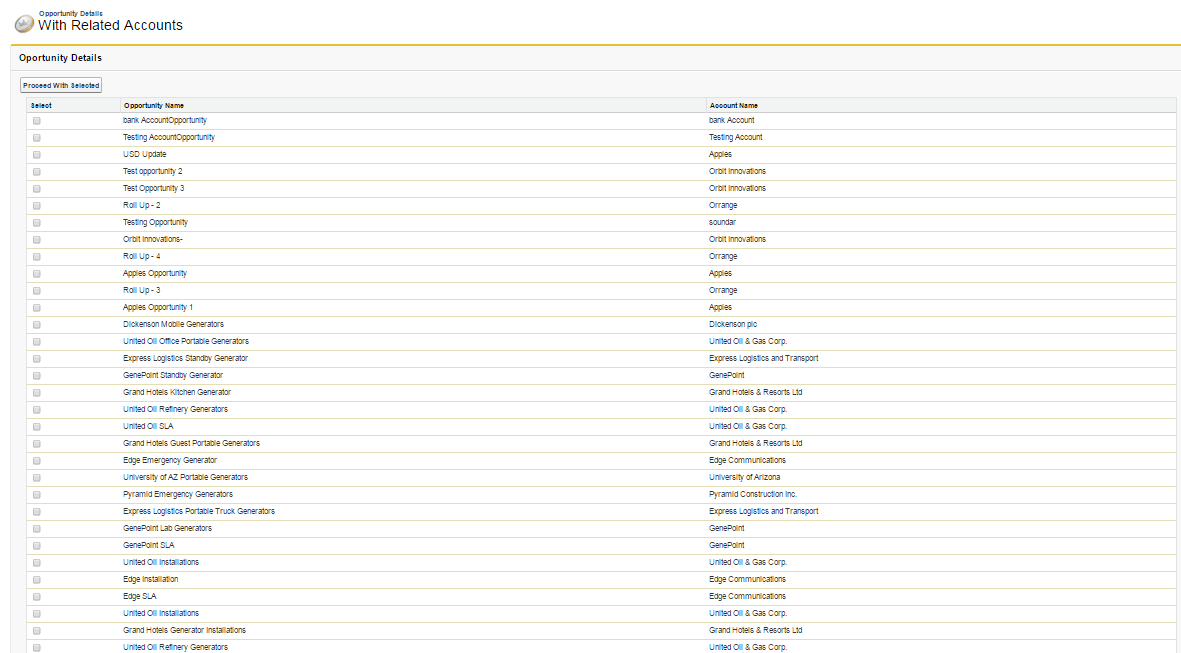Click the Dickenson plc account name
The width and height of the screenshot is (1181, 653).
coord(733,325)
